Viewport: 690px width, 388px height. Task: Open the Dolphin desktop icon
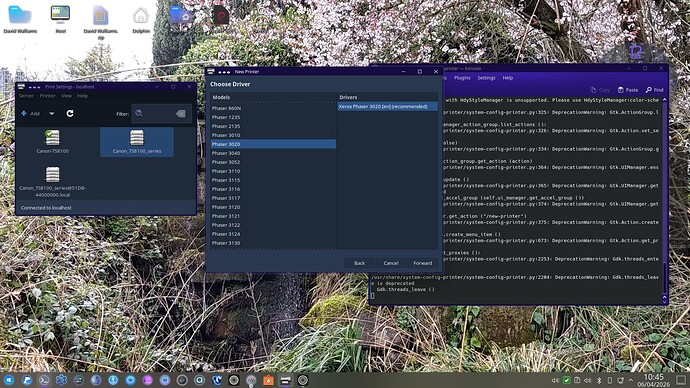point(141,19)
